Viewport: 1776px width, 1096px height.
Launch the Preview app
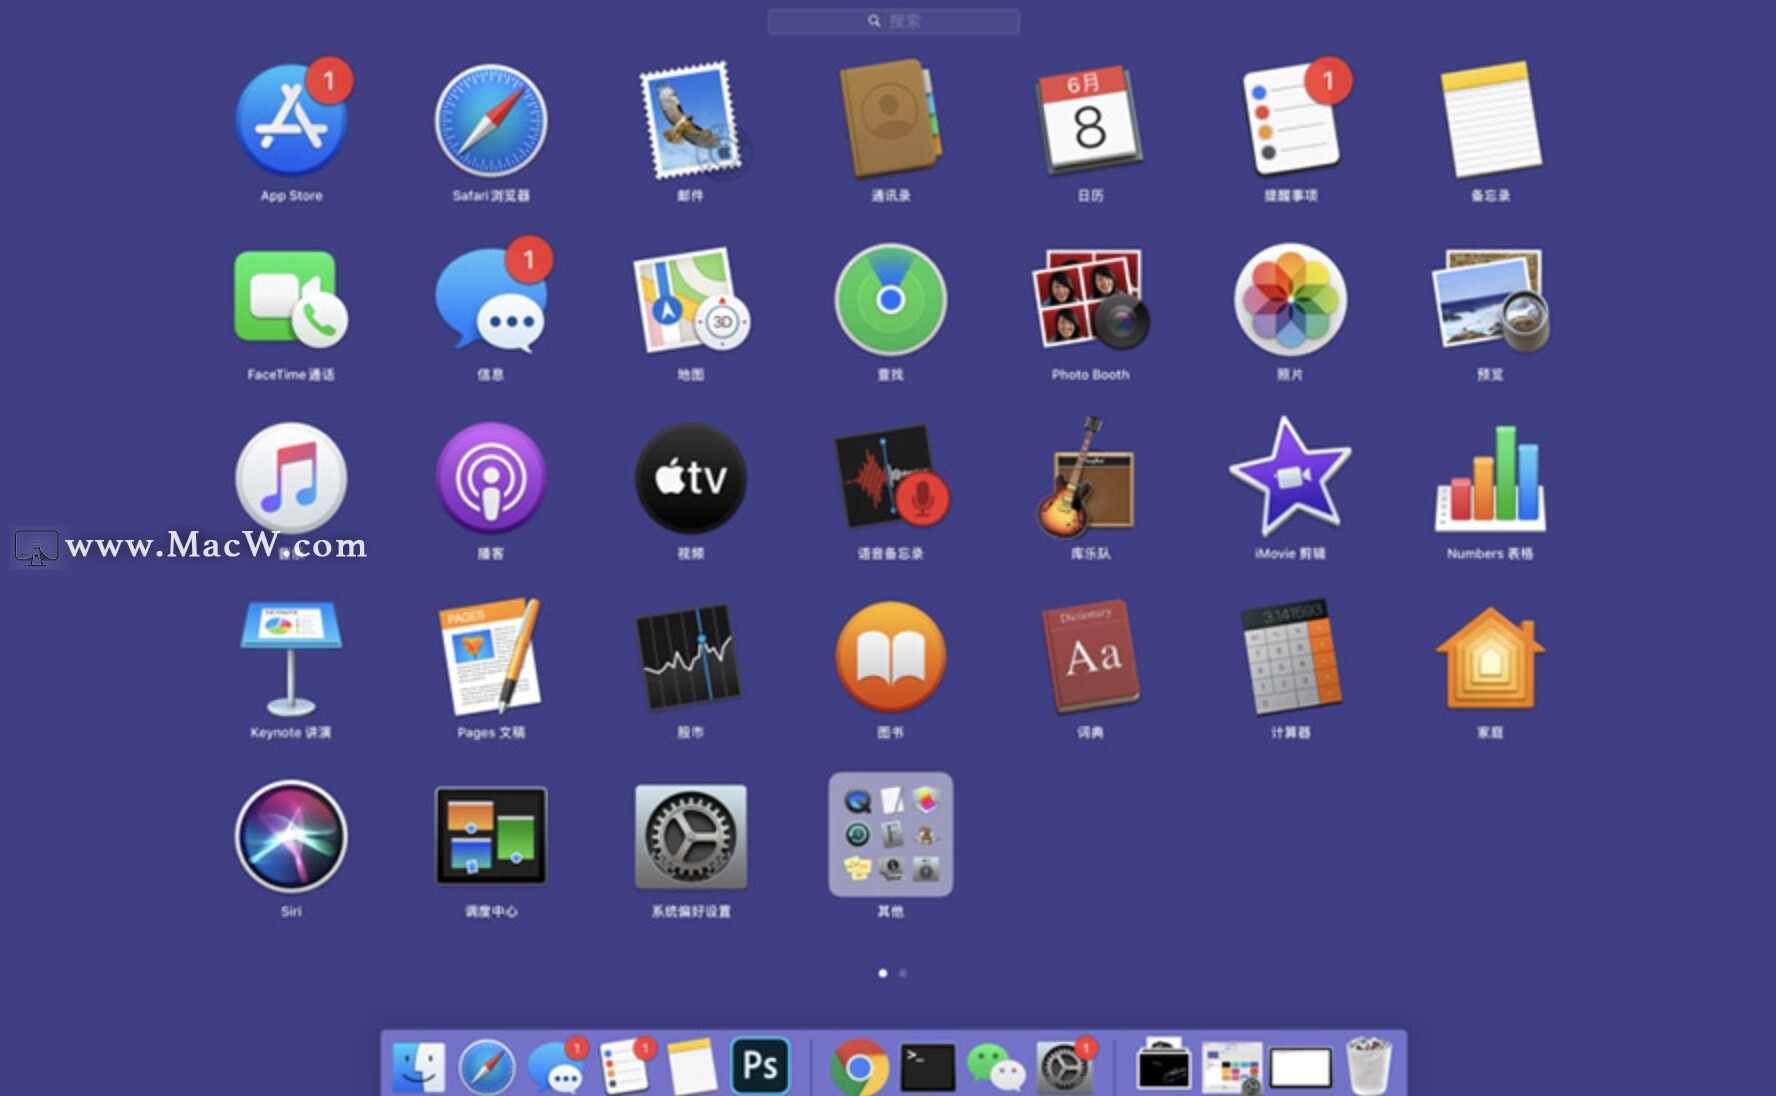click(1491, 301)
